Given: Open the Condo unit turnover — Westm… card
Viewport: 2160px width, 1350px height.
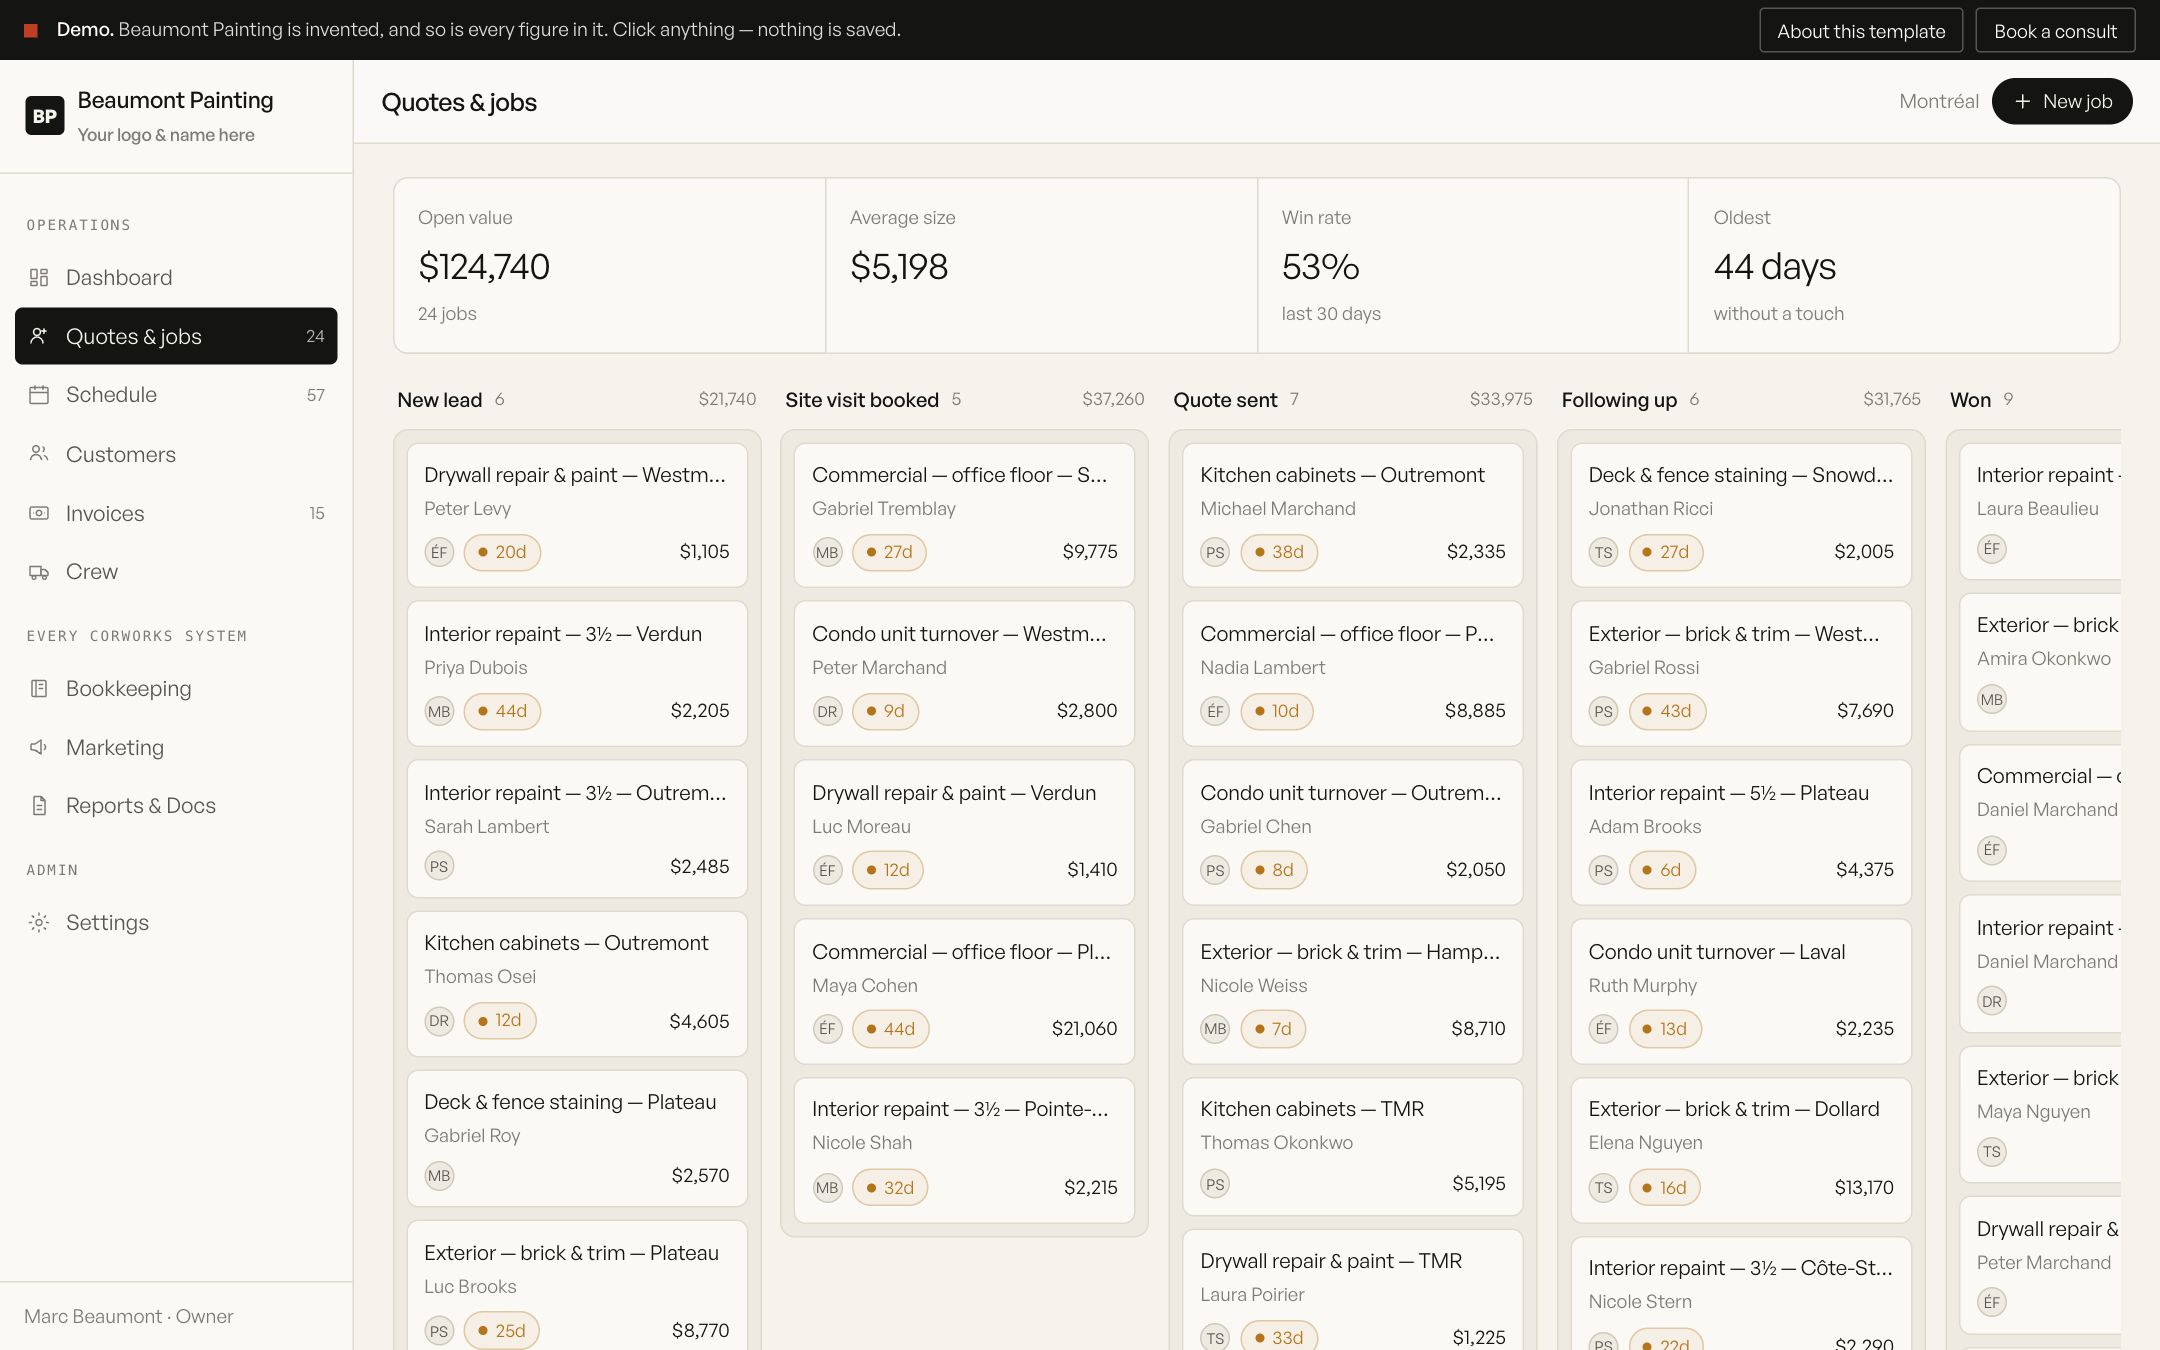Looking at the screenshot, I should pos(964,673).
